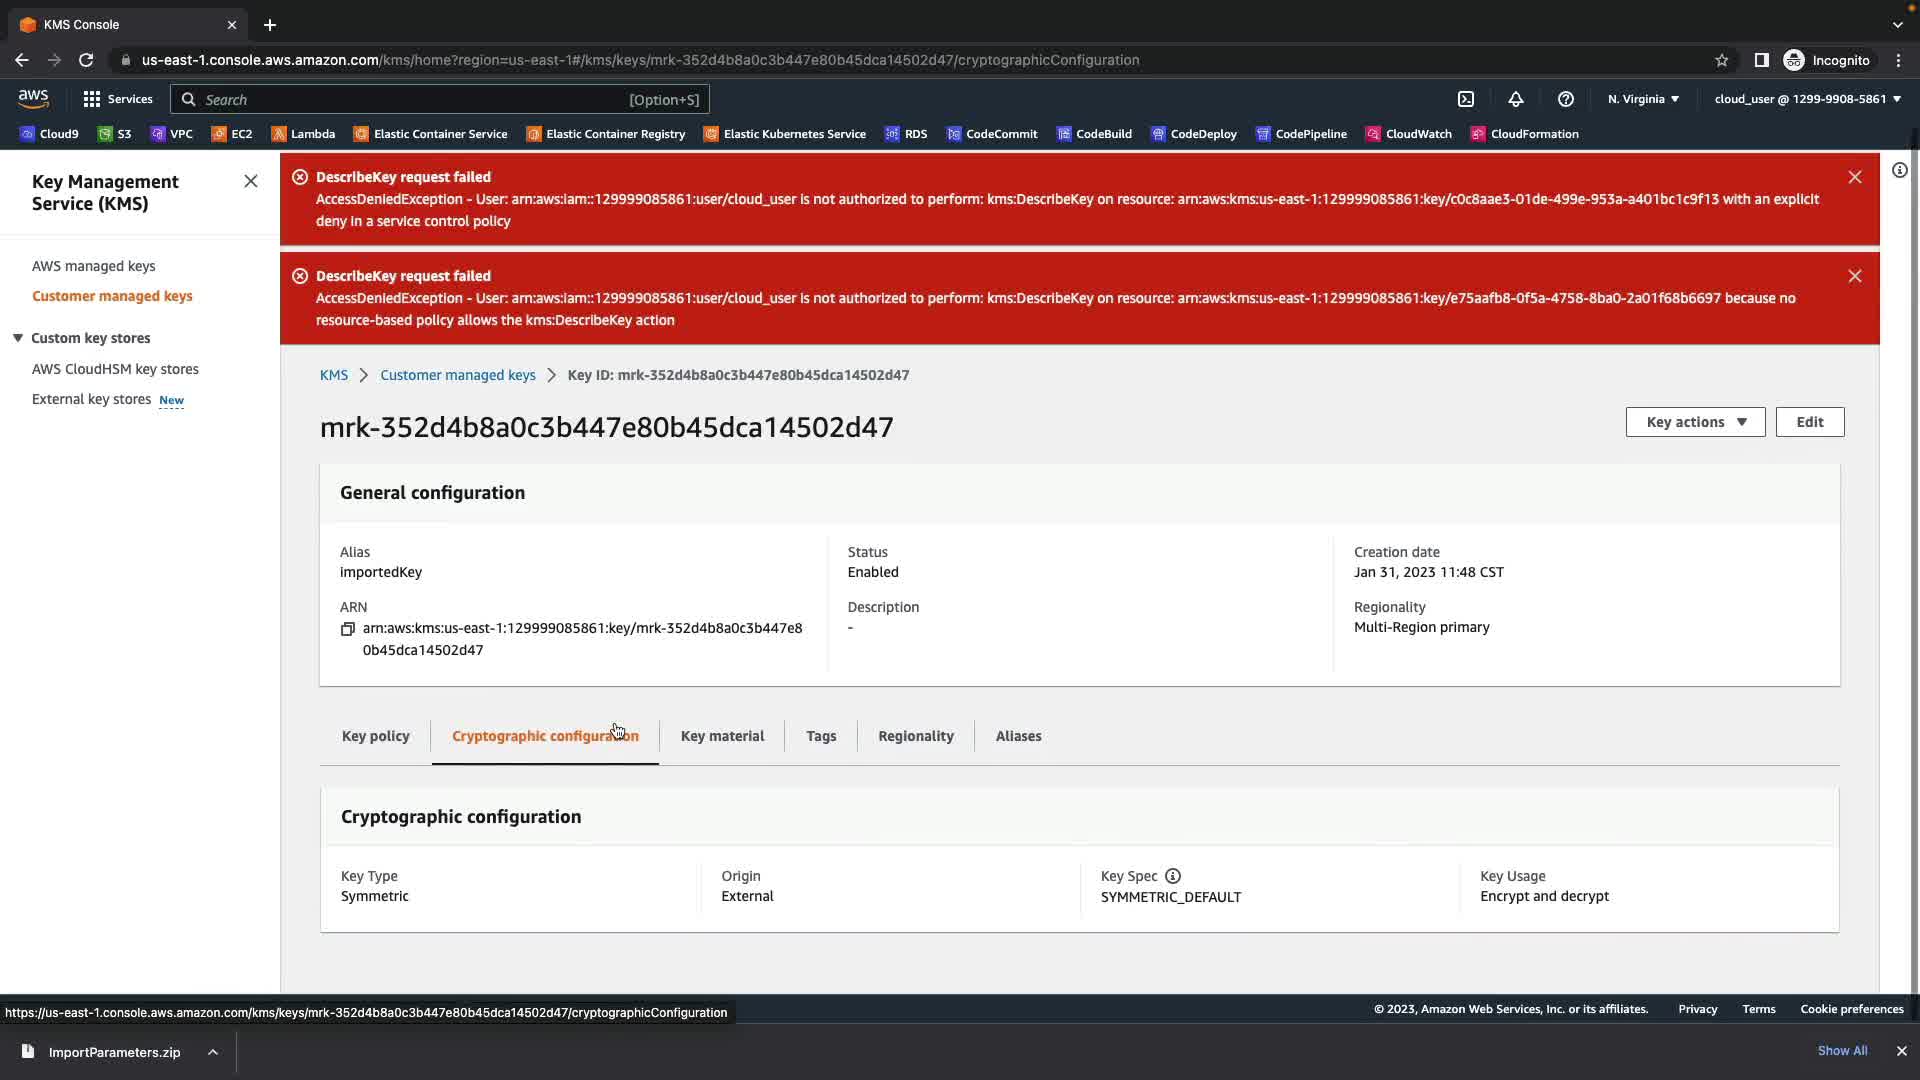Open the info panel icon at right edge
This screenshot has width=1920, height=1080.
click(1899, 170)
